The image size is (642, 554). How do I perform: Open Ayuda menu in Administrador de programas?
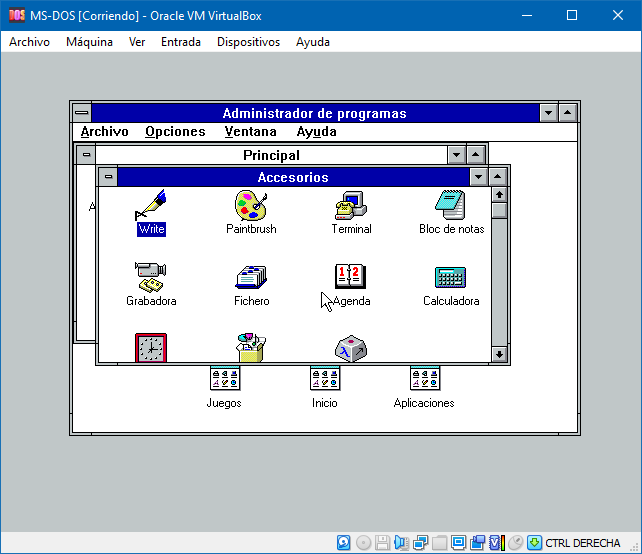pos(316,131)
